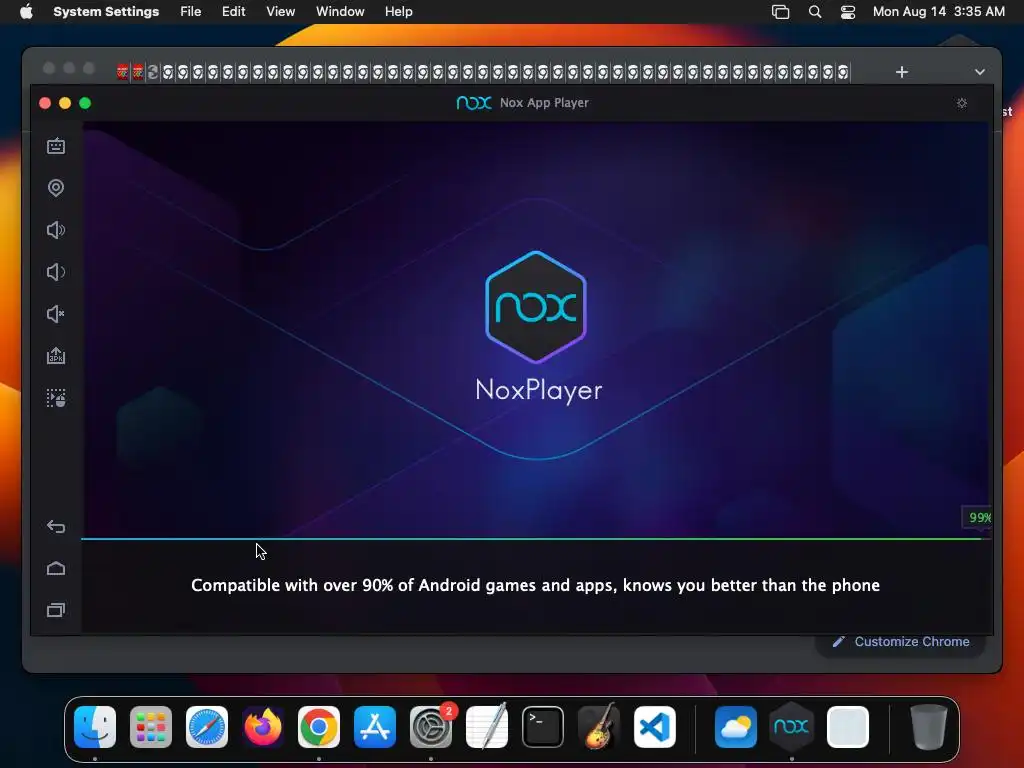The image size is (1024, 768).
Task: Click the NoxPlayer hexagon logo
Action: (536, 306)
